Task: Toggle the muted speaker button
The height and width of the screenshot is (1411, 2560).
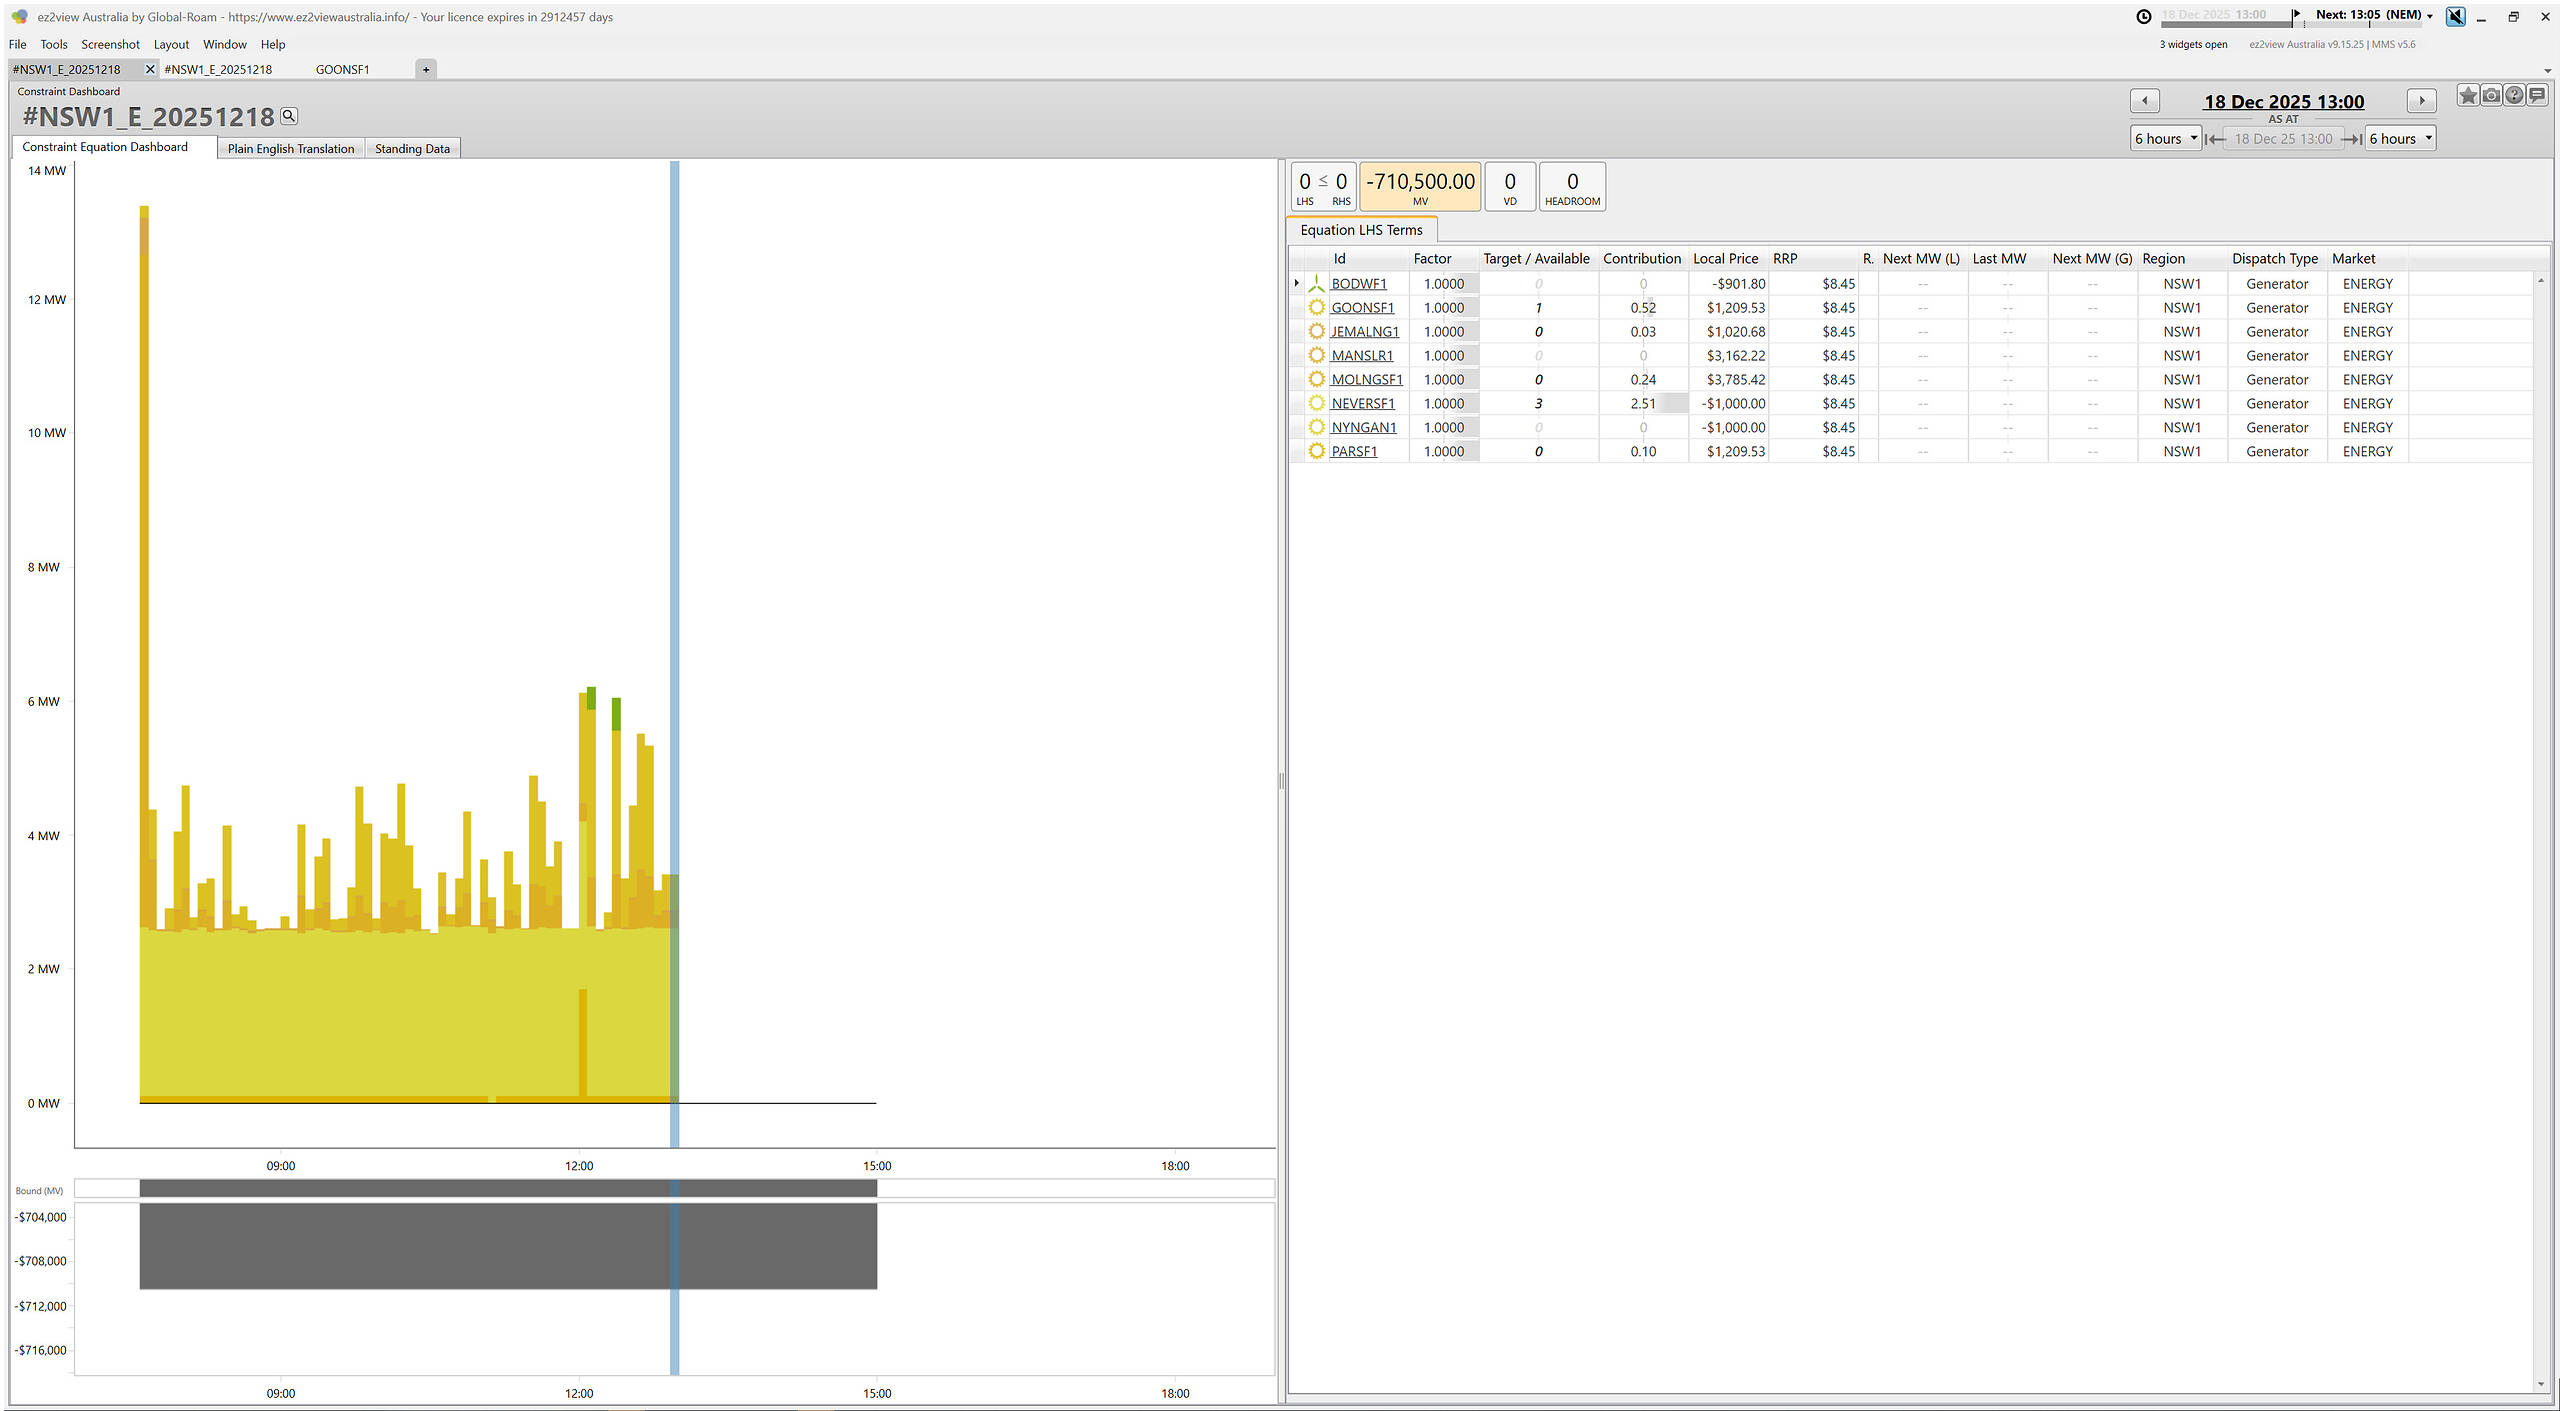Action: (x=2455, y=16)
